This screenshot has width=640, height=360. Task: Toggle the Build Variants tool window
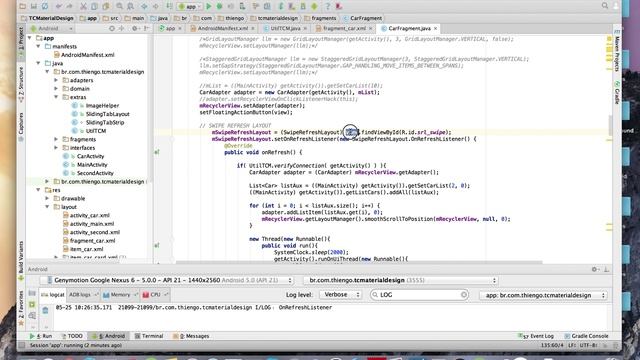pos(21,260)
